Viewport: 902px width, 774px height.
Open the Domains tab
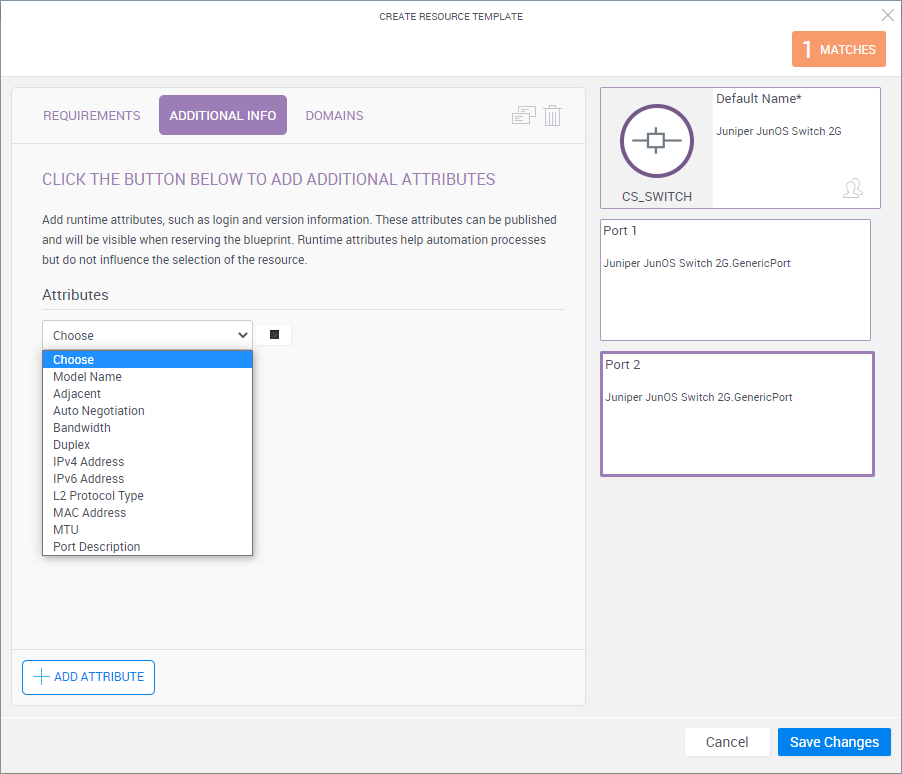pos(334,115)
